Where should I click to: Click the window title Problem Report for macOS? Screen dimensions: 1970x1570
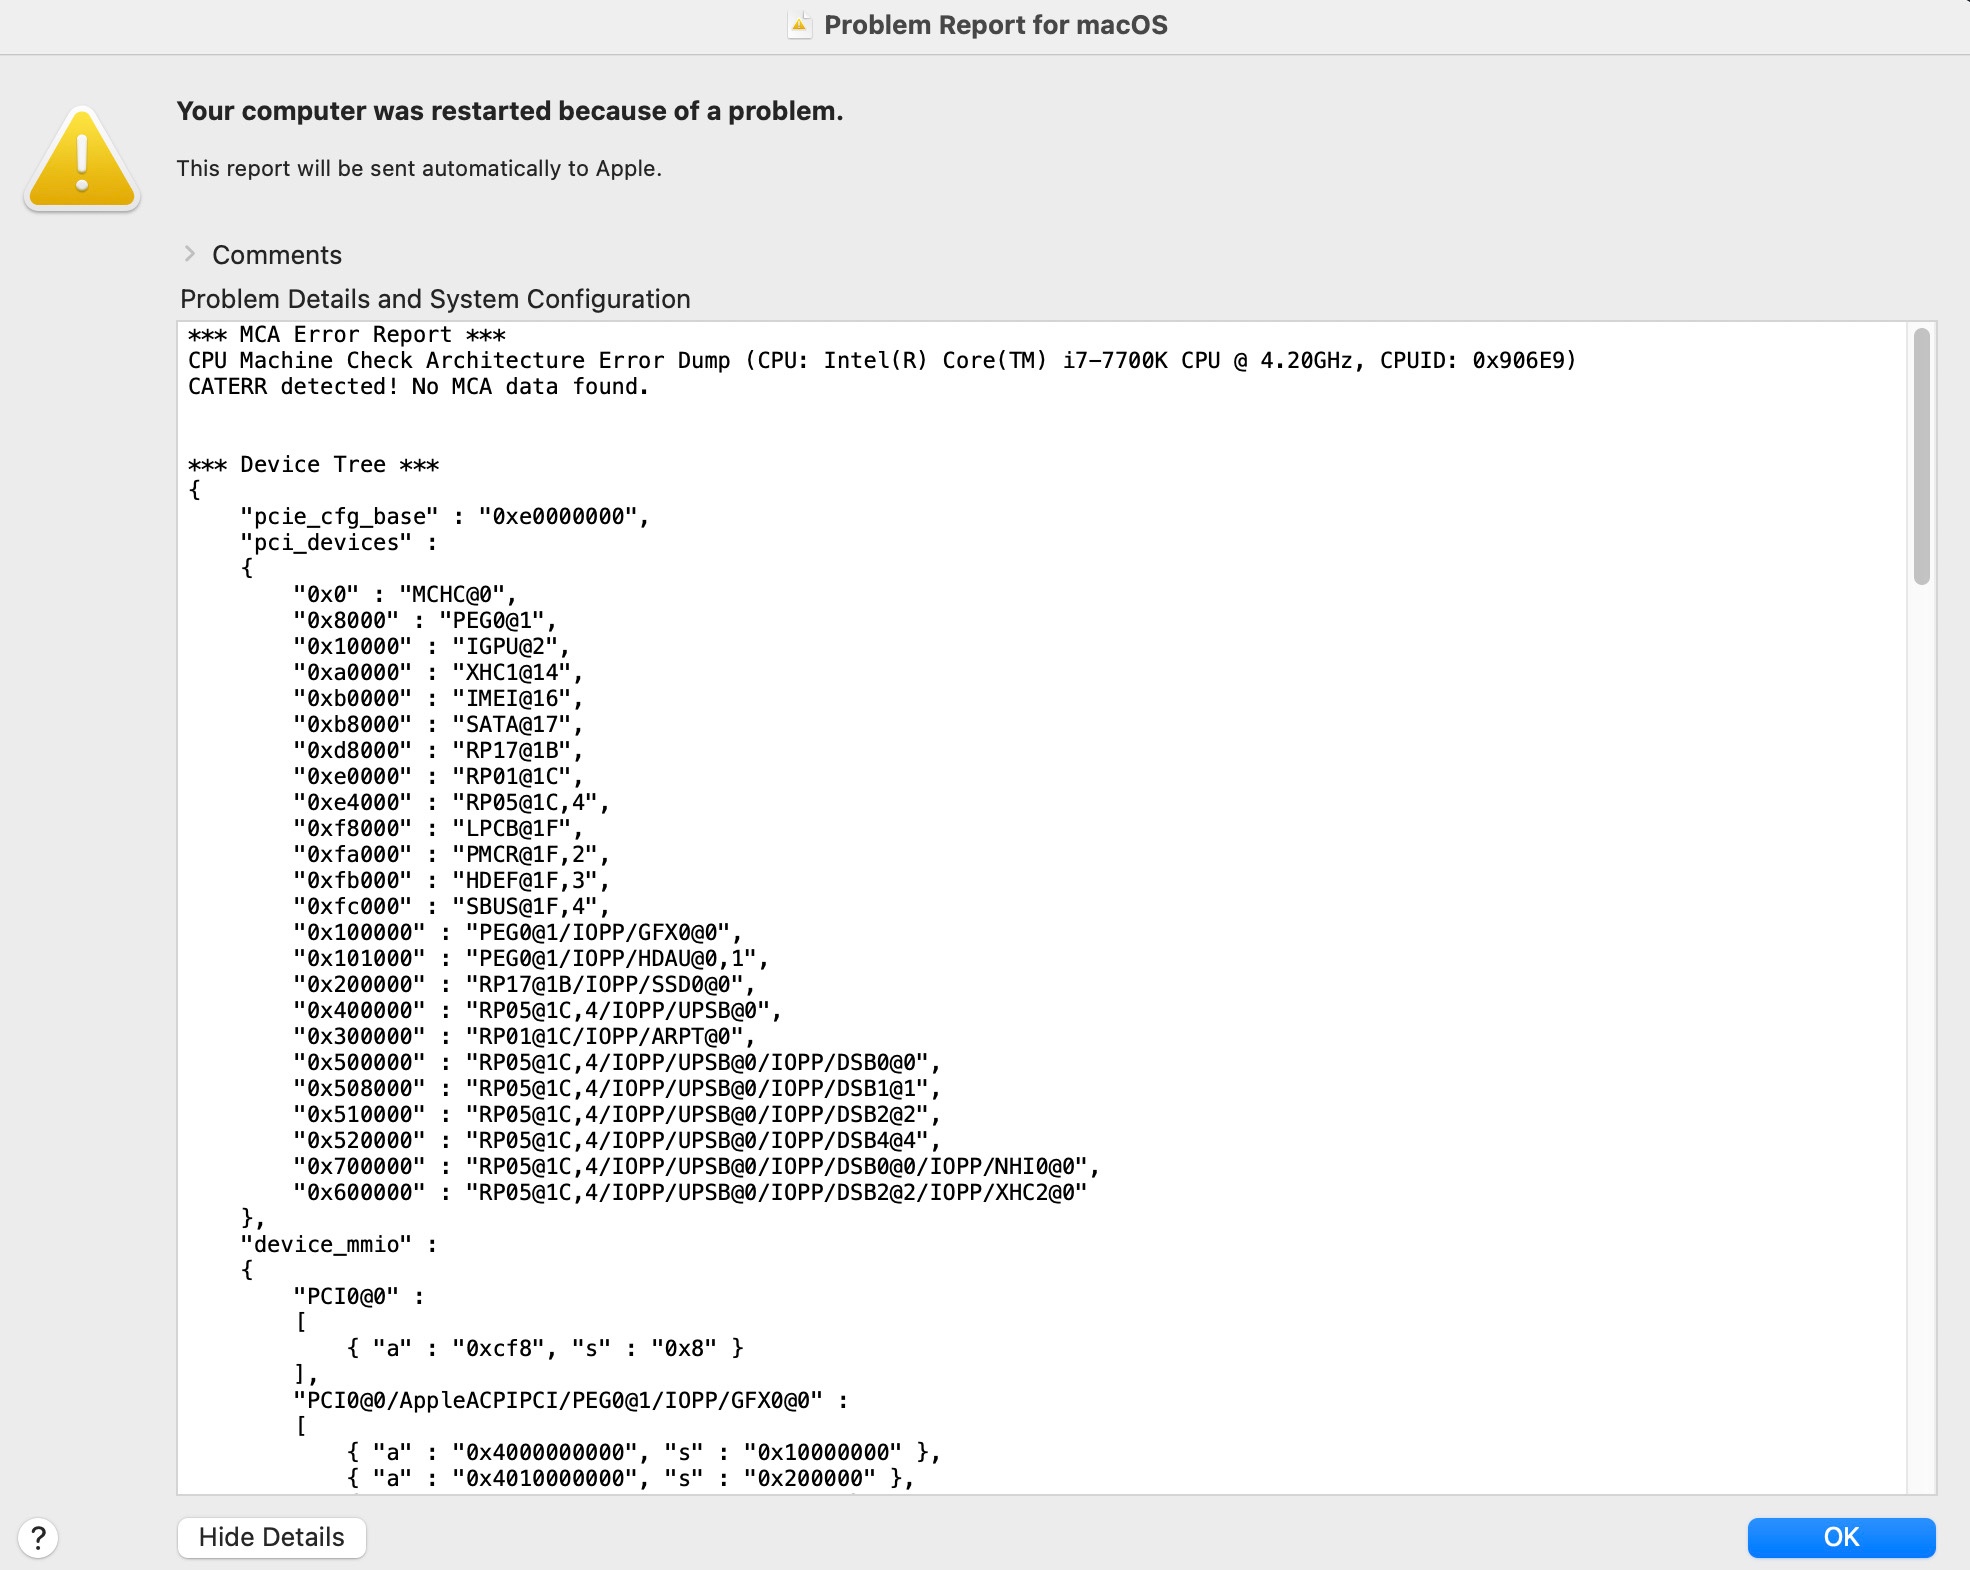point(995,25)
